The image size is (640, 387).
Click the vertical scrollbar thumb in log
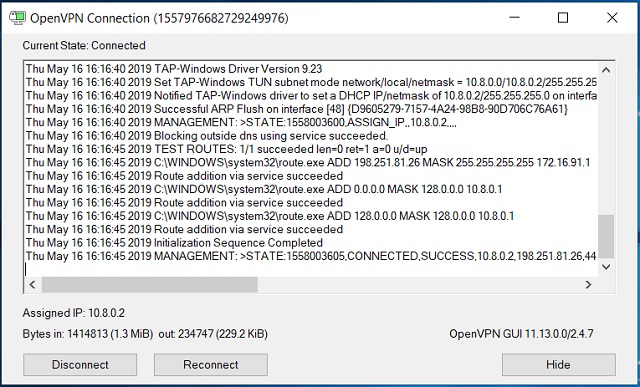[606, 236]
